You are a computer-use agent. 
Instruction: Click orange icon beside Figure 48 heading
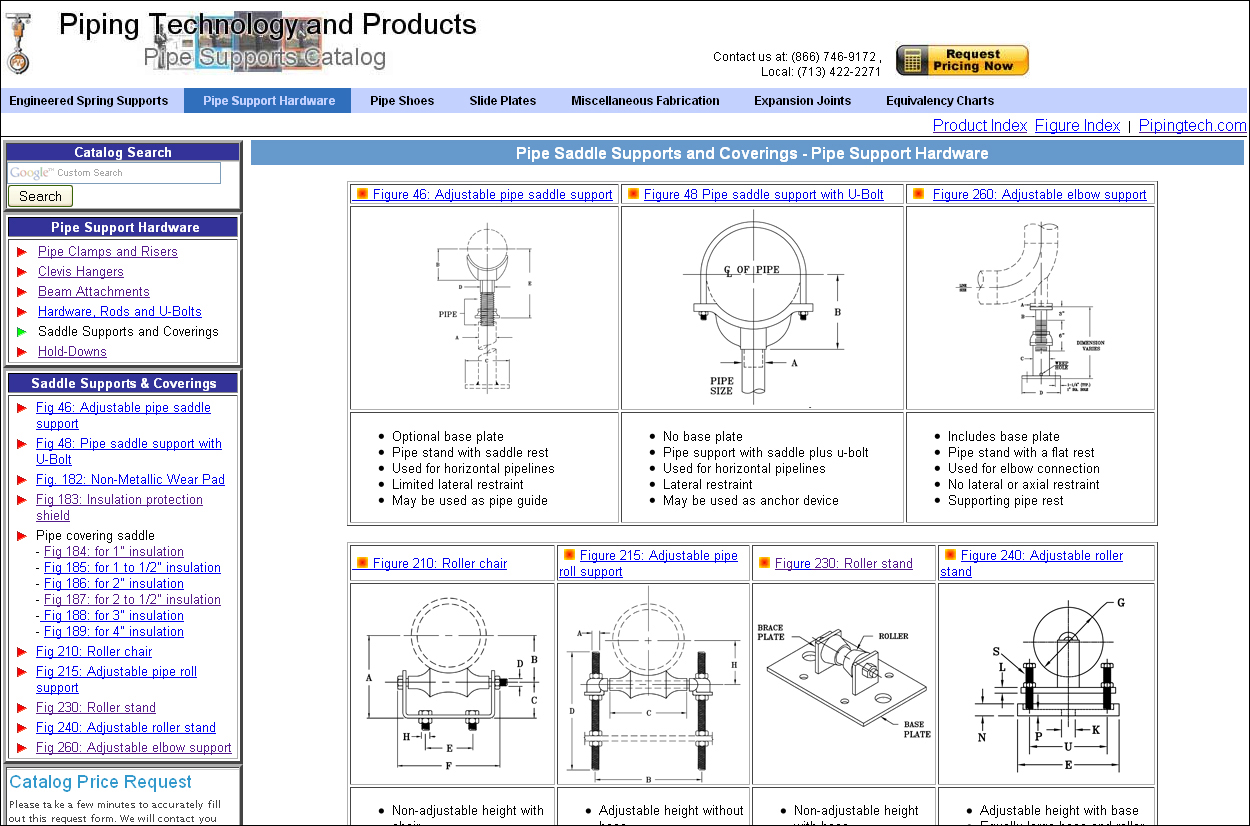coord(633,194)
